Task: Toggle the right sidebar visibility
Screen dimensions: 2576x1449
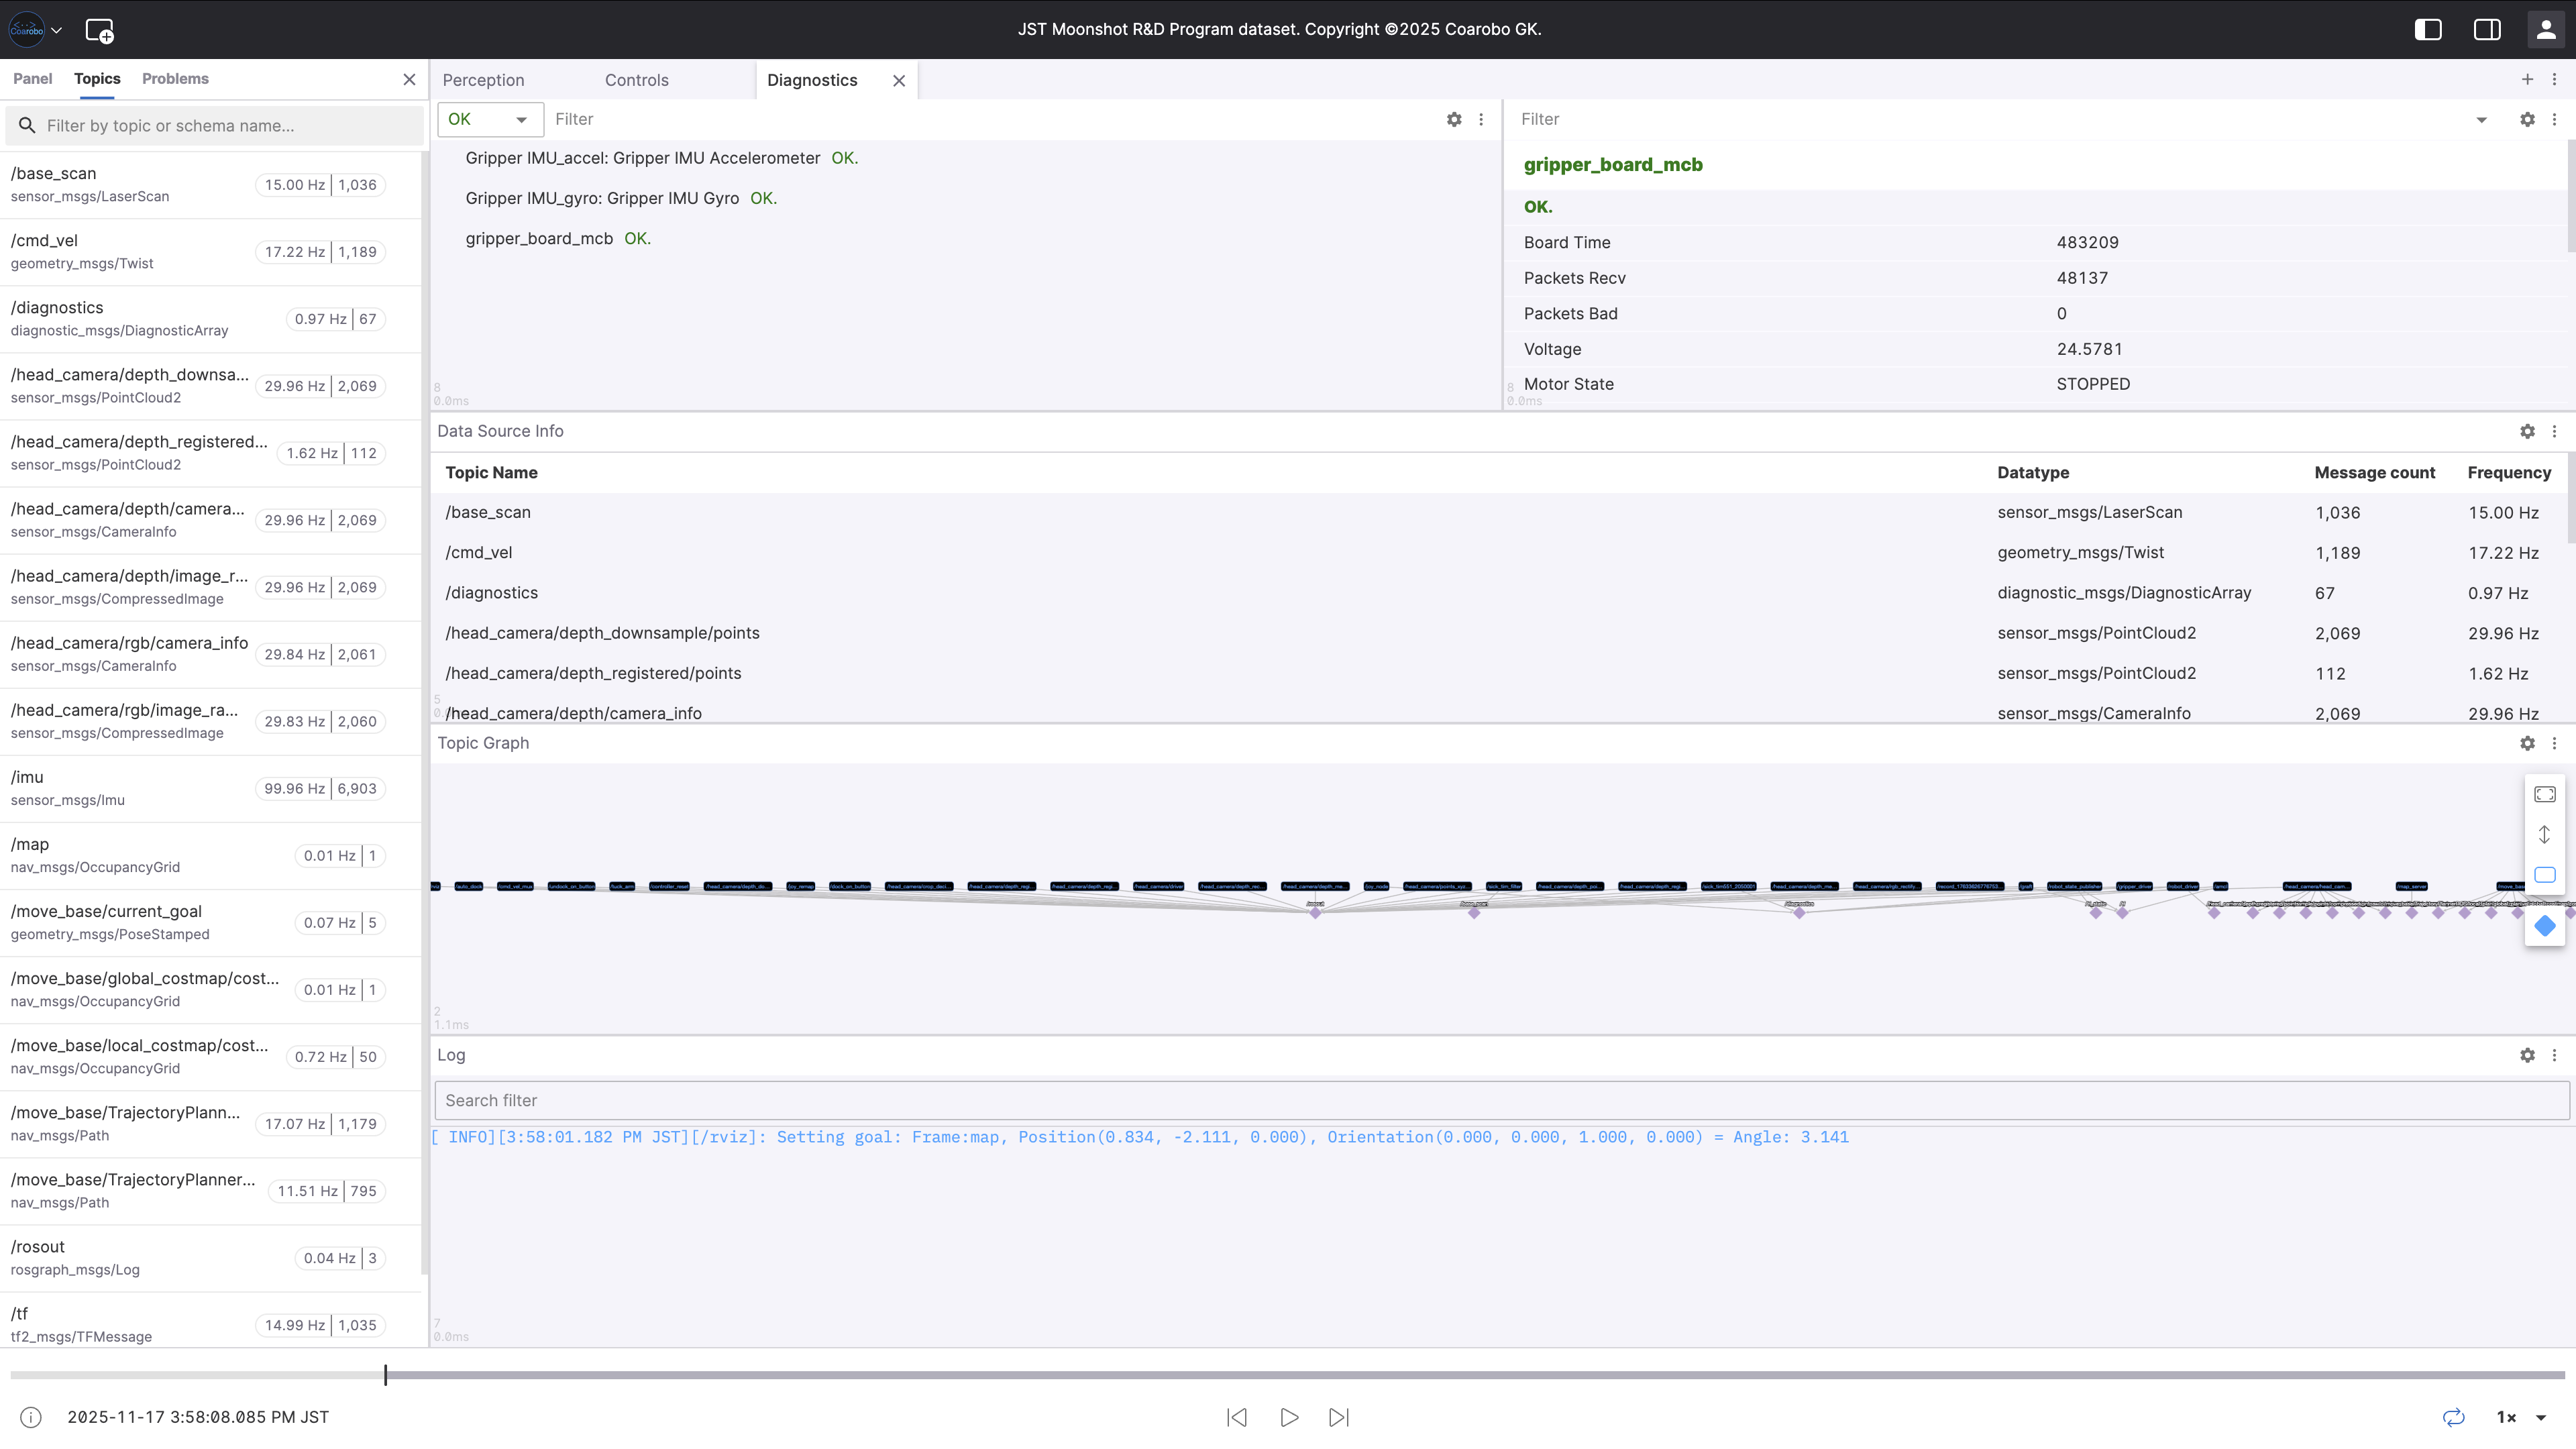Action: tap(2487, 29)
